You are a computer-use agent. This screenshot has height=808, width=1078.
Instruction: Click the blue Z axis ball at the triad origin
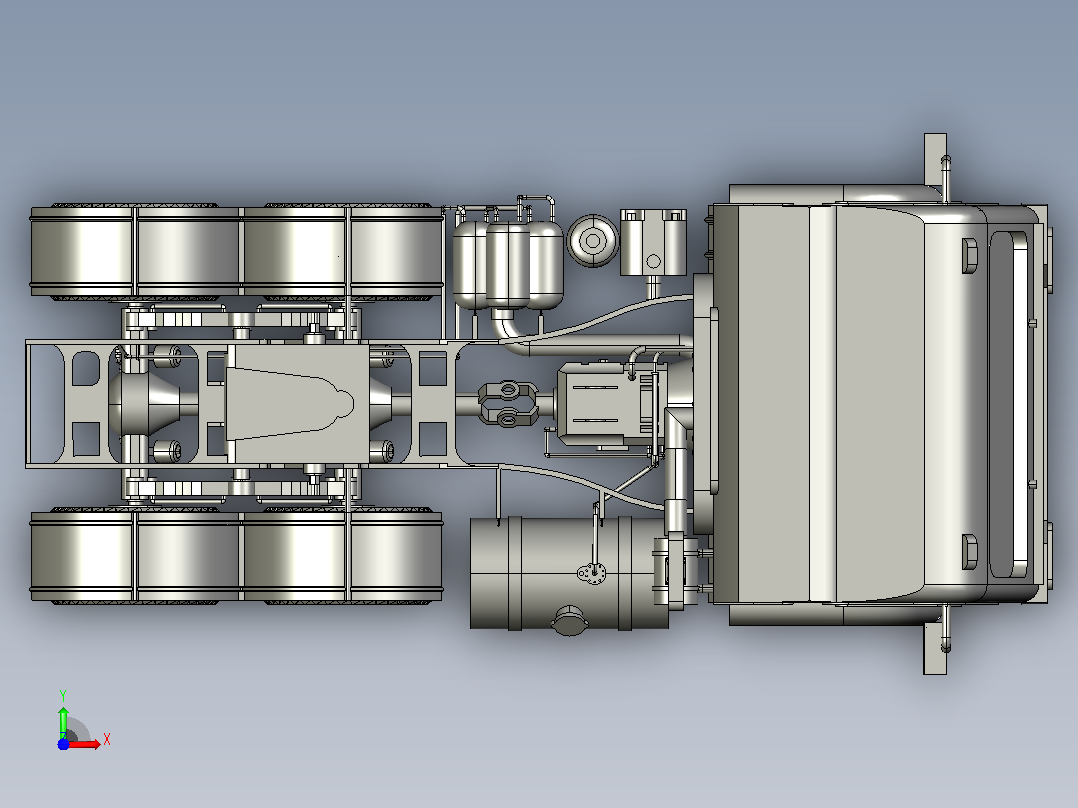63,744
